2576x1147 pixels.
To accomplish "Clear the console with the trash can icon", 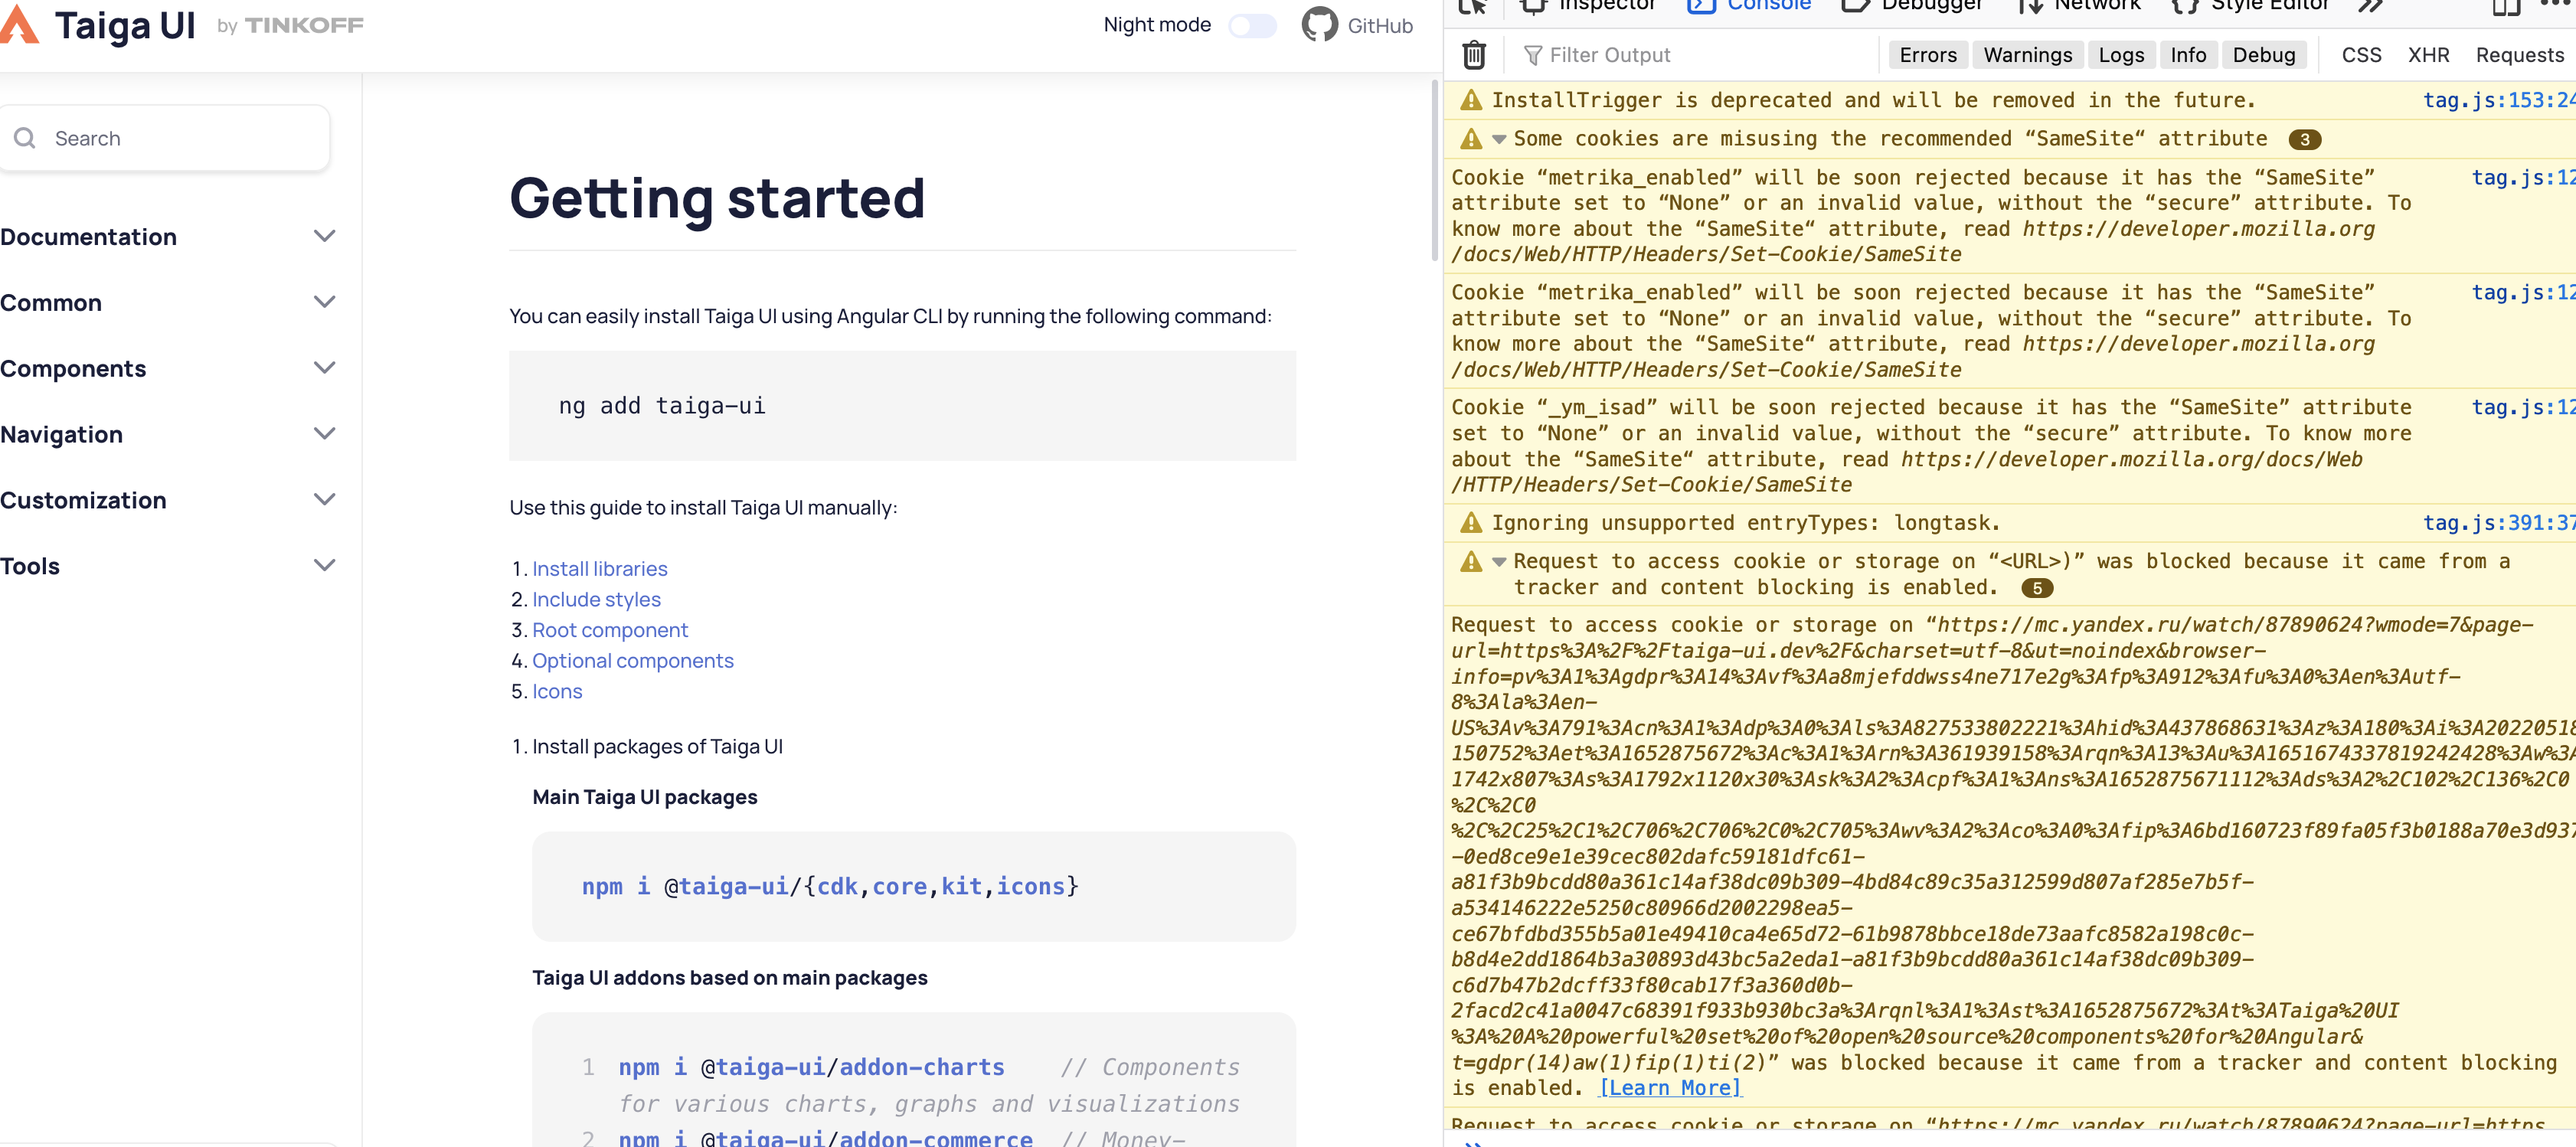I will [x=1473, y=55].
